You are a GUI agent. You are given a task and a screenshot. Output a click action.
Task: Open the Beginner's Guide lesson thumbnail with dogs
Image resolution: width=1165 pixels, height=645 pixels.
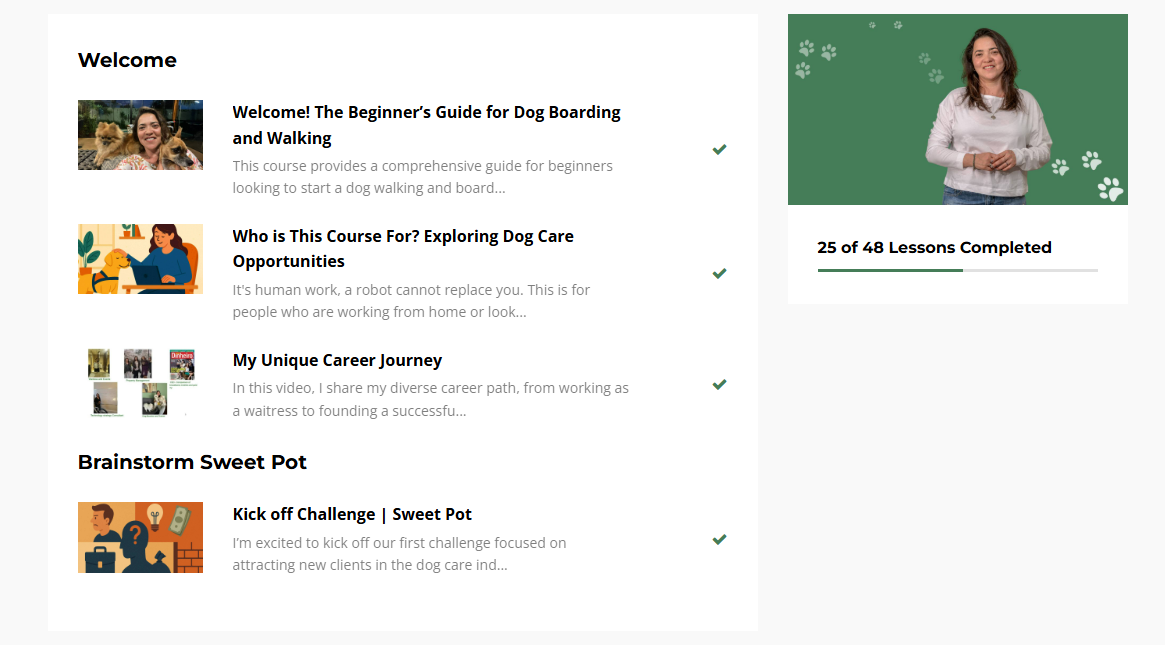(x=140, y=135)
